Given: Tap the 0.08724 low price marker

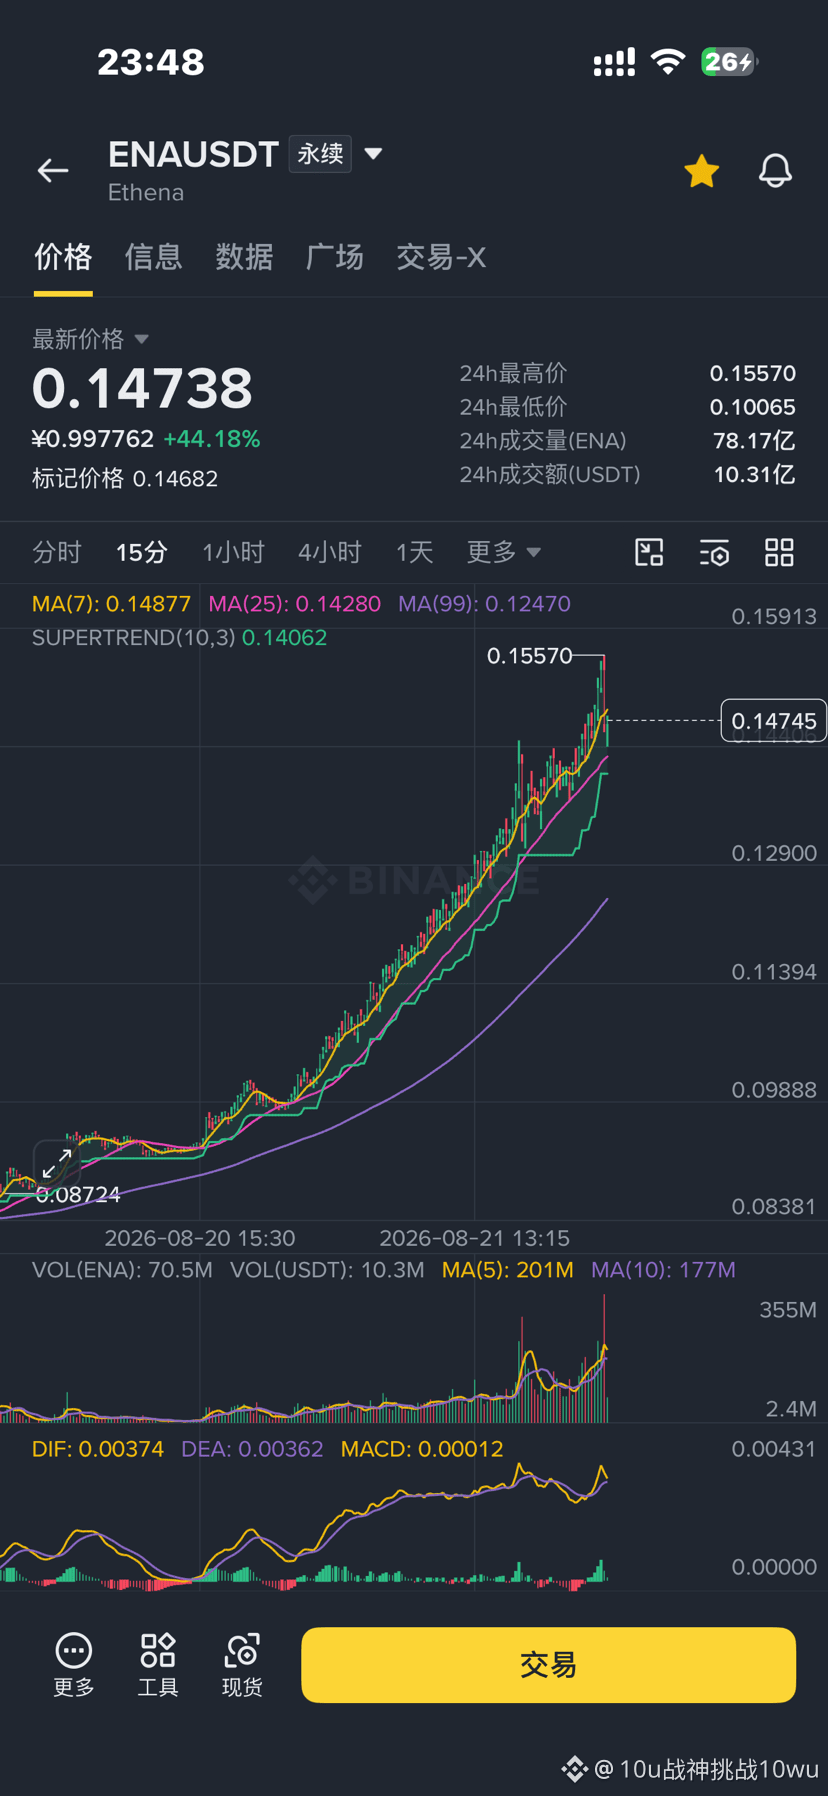Looking at the screenshot, I should pos(78,1194).
